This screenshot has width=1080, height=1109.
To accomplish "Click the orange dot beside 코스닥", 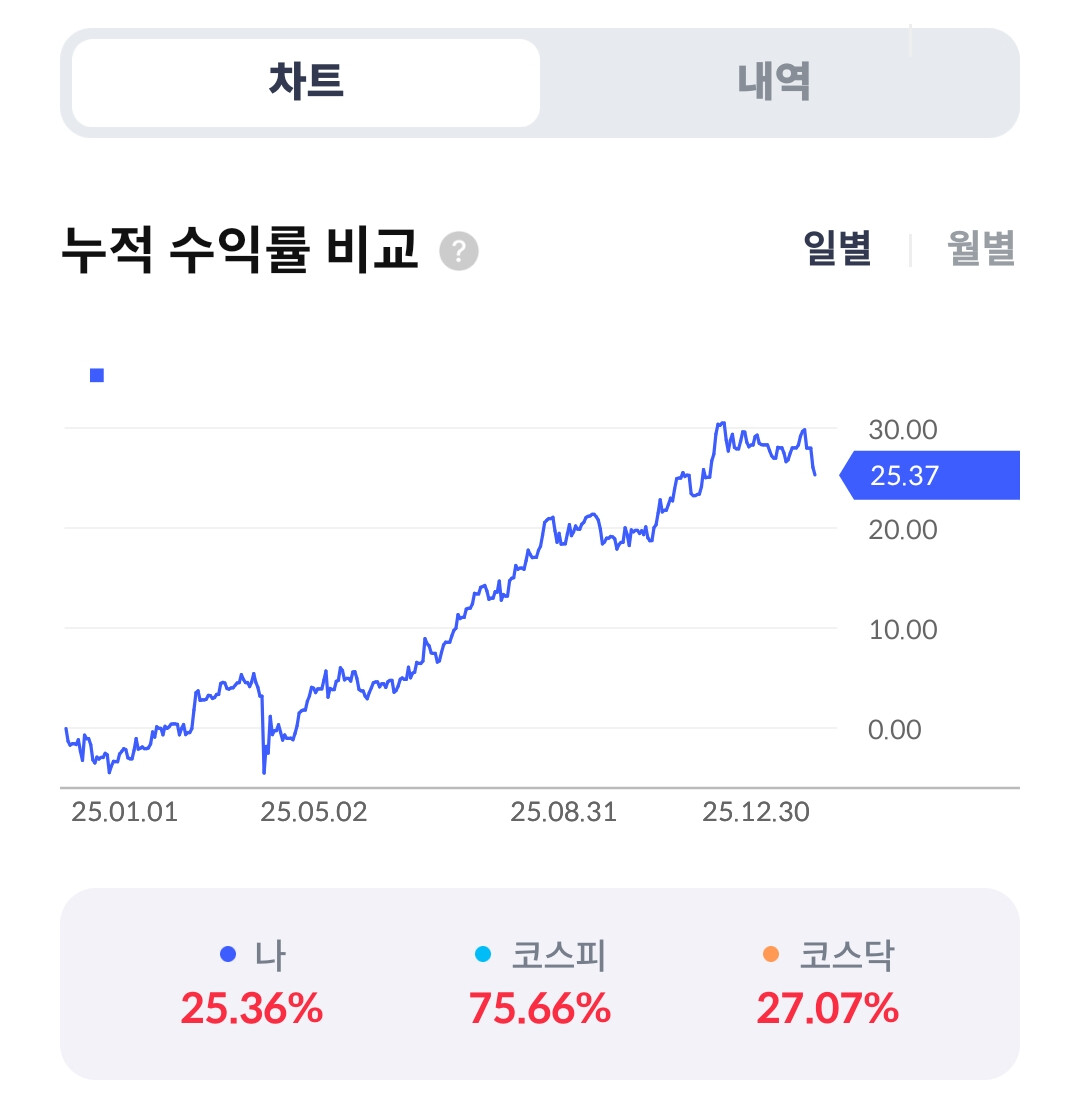I will click(770, 954).
